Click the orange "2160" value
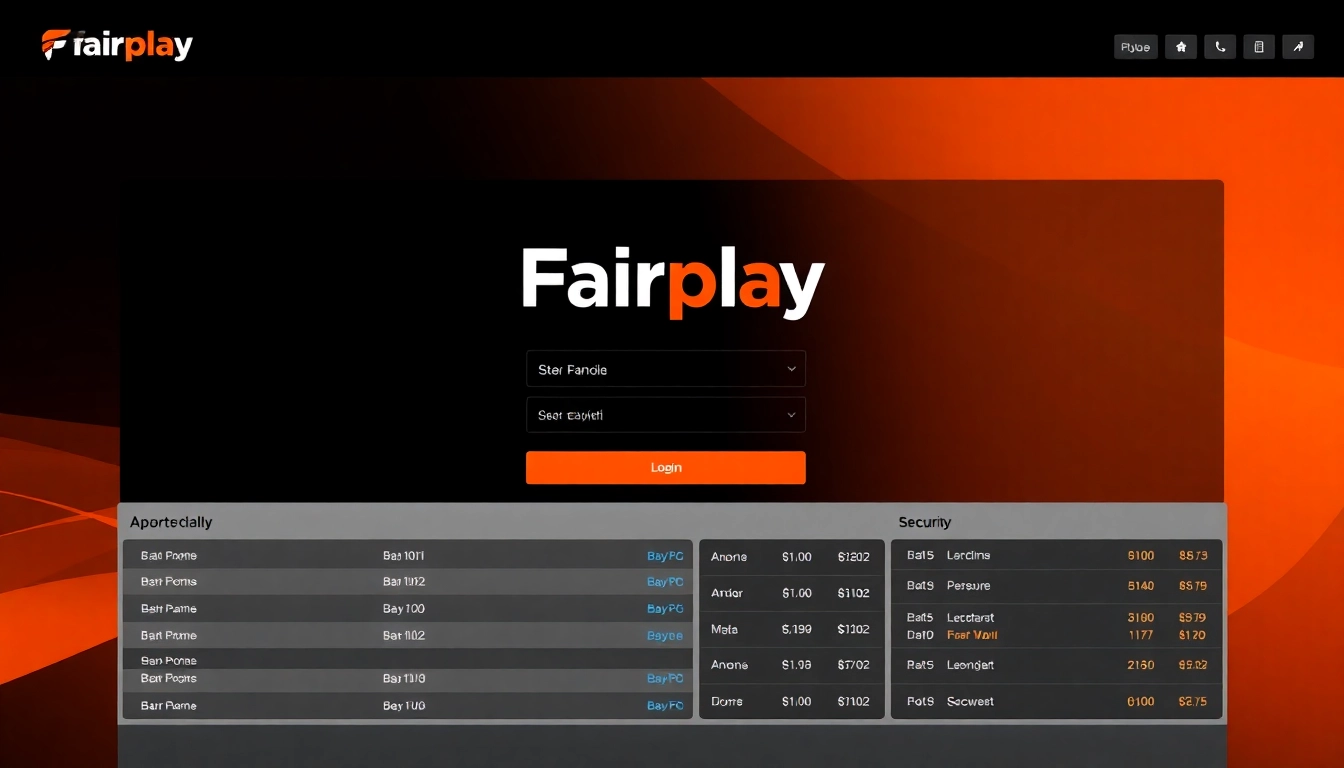This screenshot has width=1344, height=768. pyautogui.click(x=1140, y=665)
